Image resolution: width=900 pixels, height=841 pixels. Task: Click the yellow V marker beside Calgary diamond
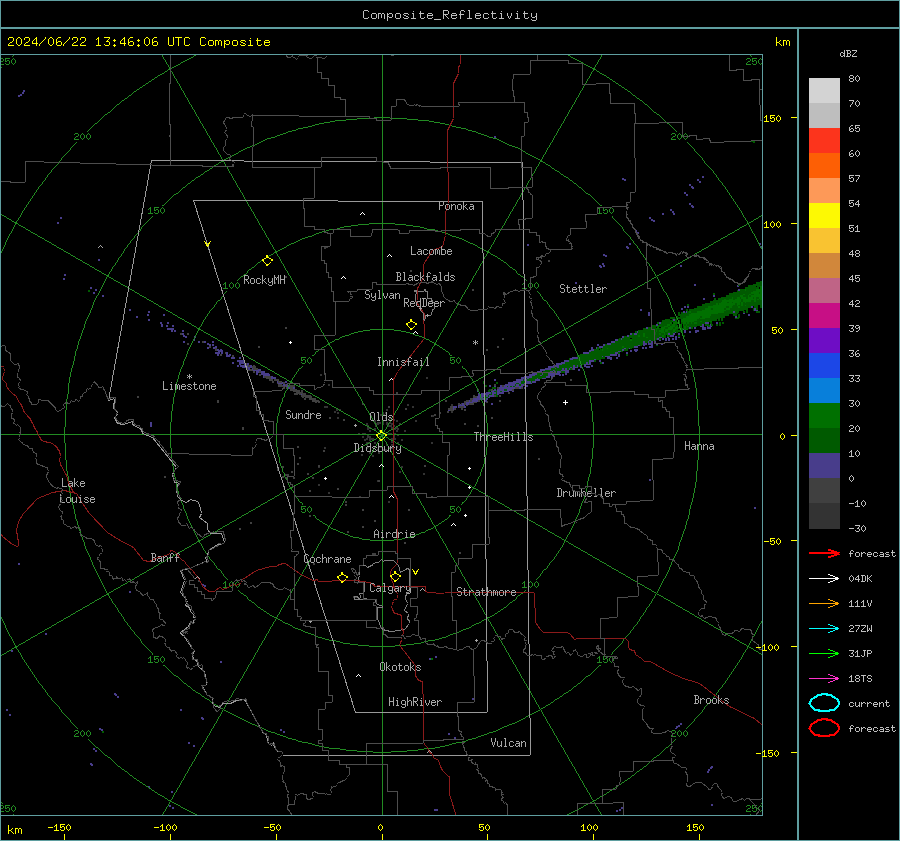click(415, 572)
